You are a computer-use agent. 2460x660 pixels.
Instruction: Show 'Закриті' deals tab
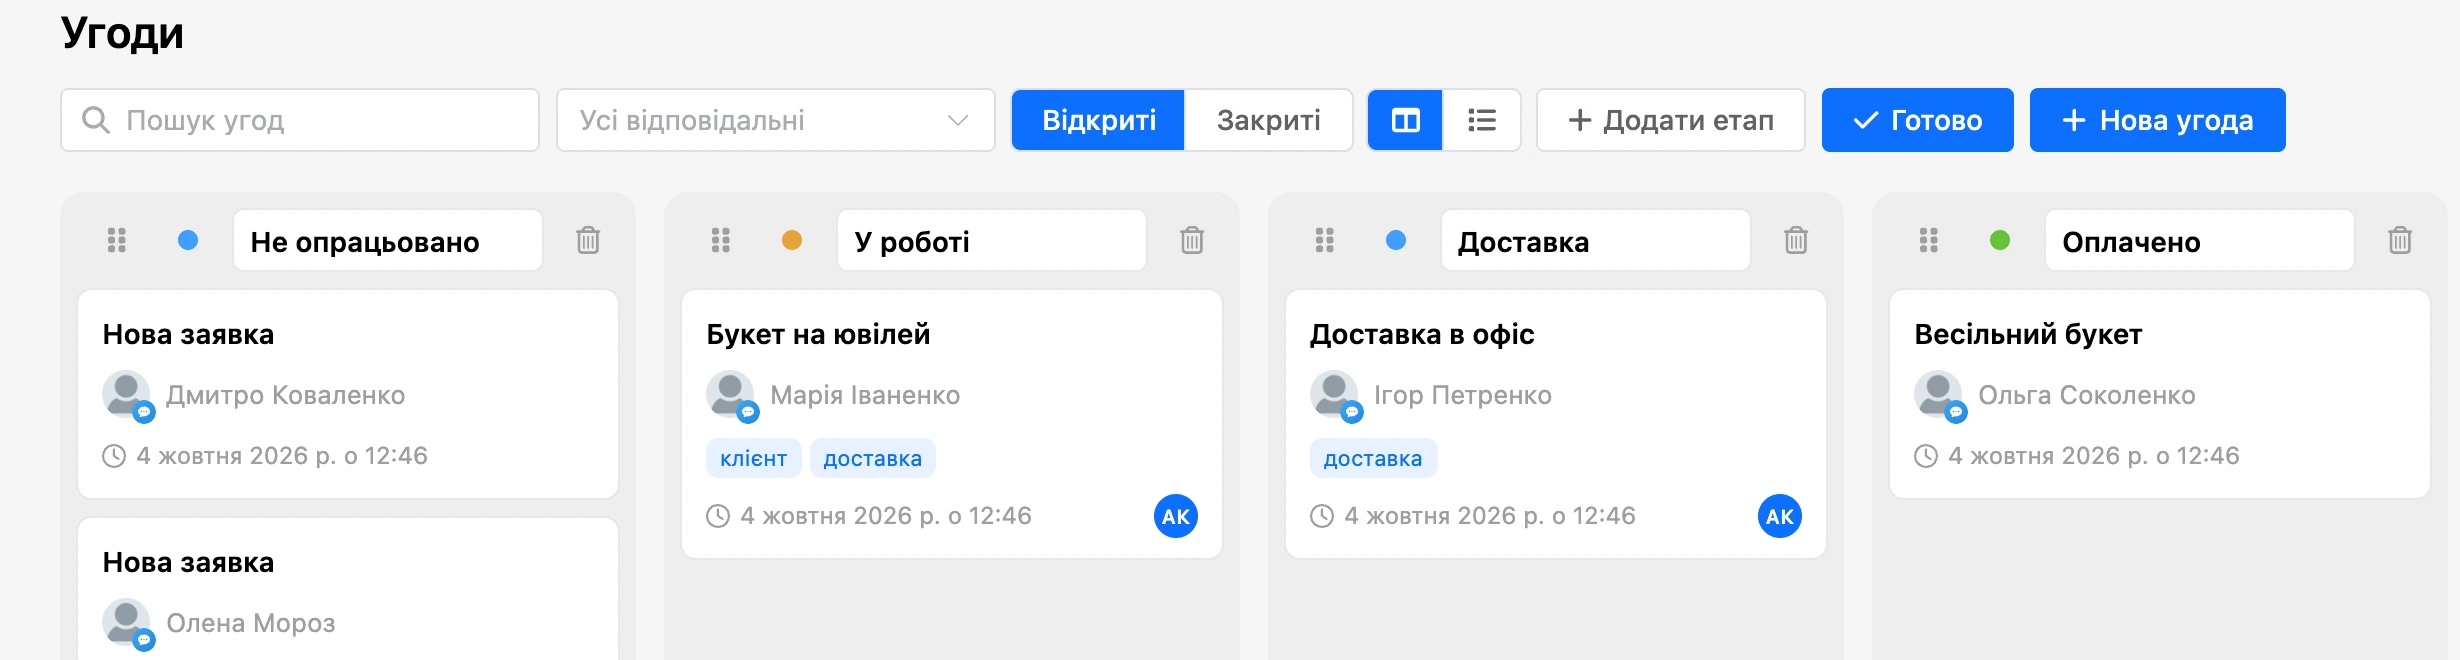pyautogui.click(x=1269, y=120)
